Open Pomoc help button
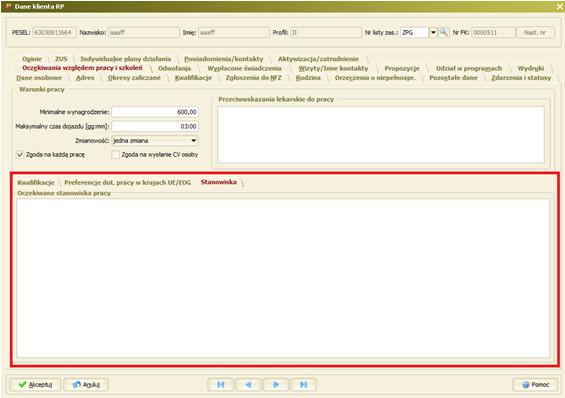The height and width of the screenshot is (398, 565). (x=535, y=385)
